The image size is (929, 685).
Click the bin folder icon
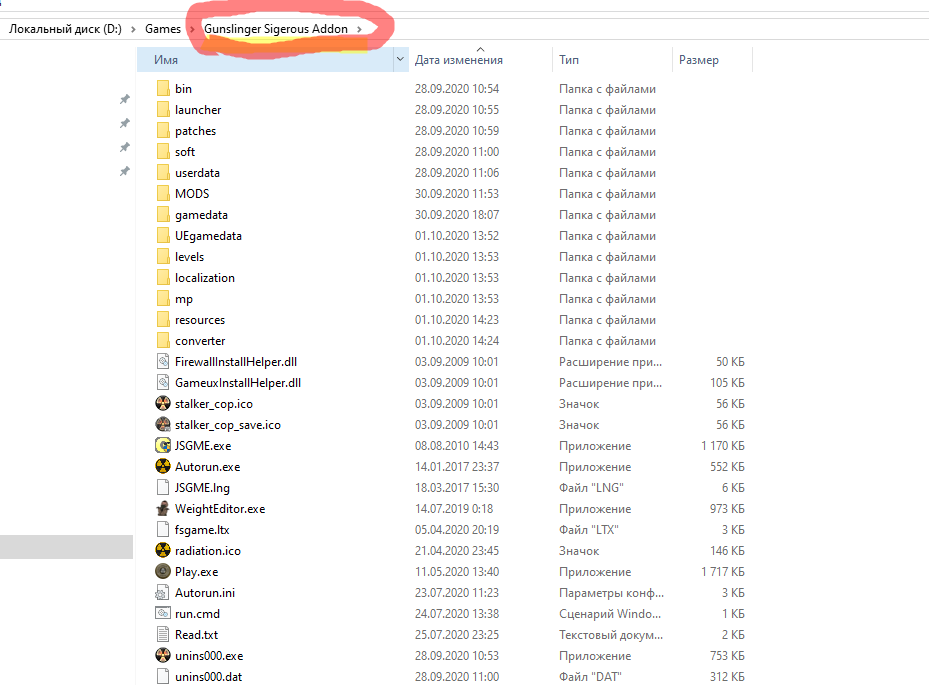(x=163, y=89)
